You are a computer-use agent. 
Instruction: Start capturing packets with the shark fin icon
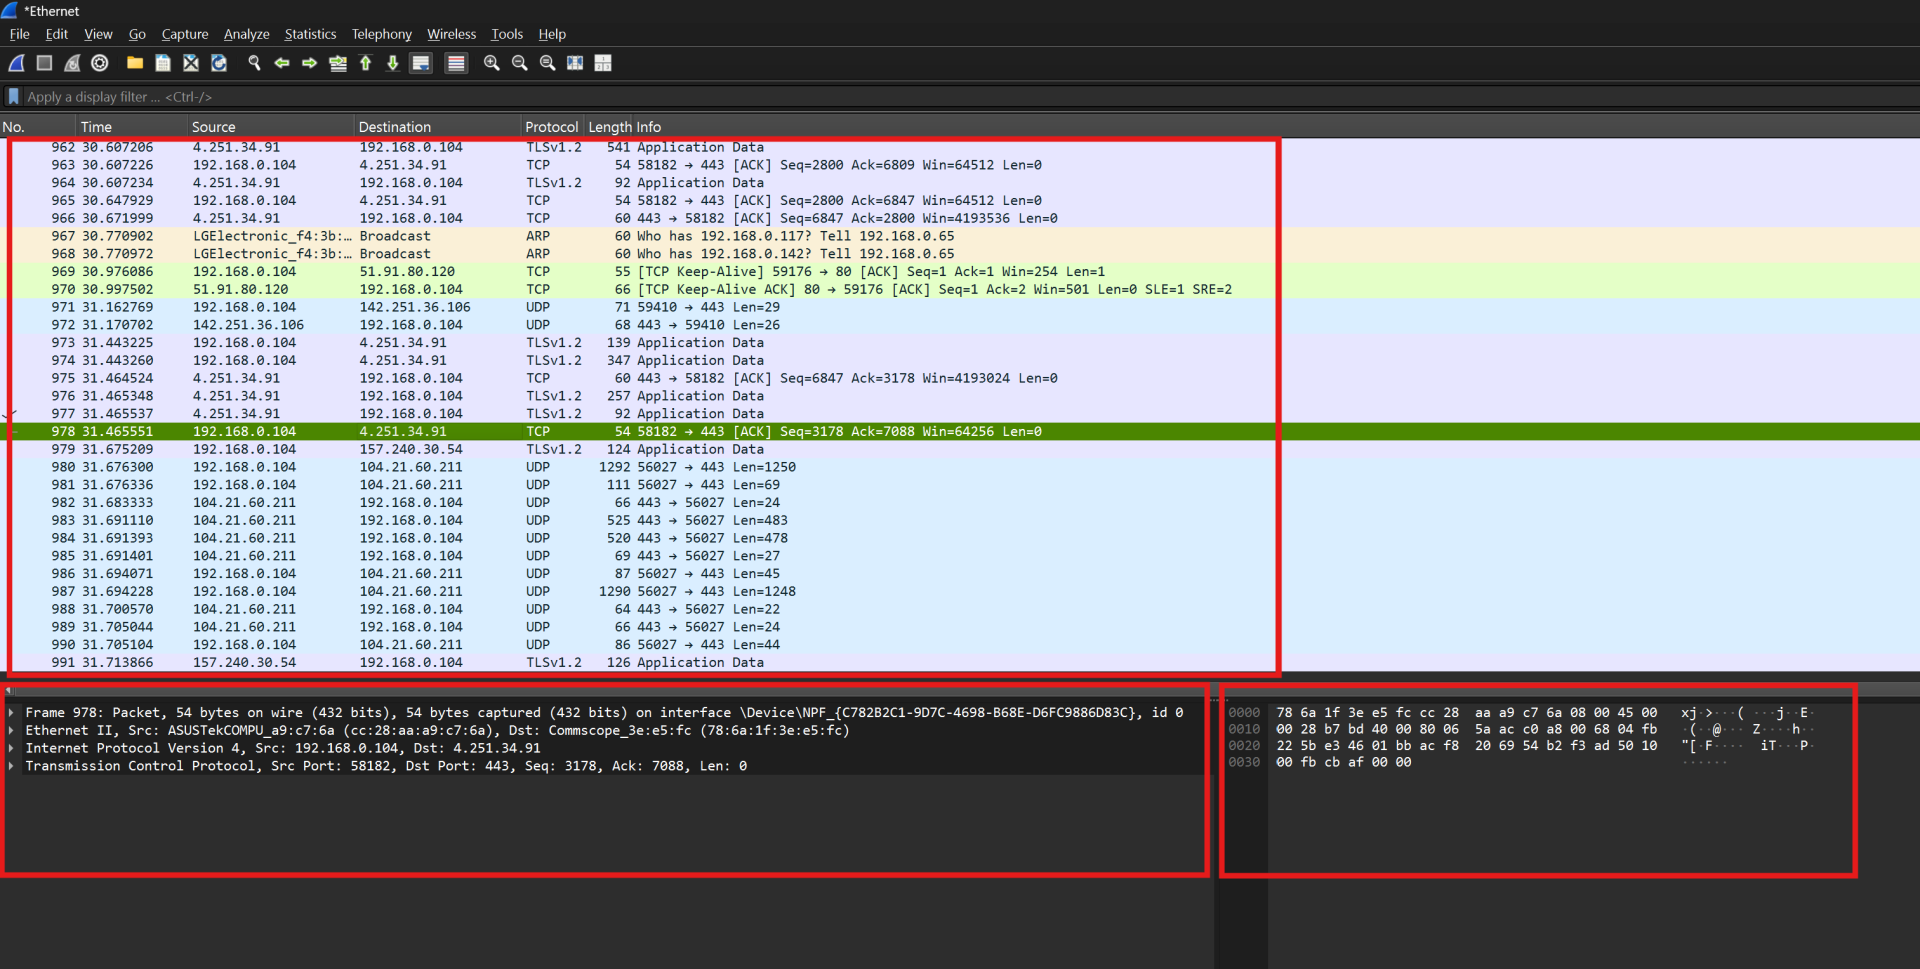[x=17, y=63]
